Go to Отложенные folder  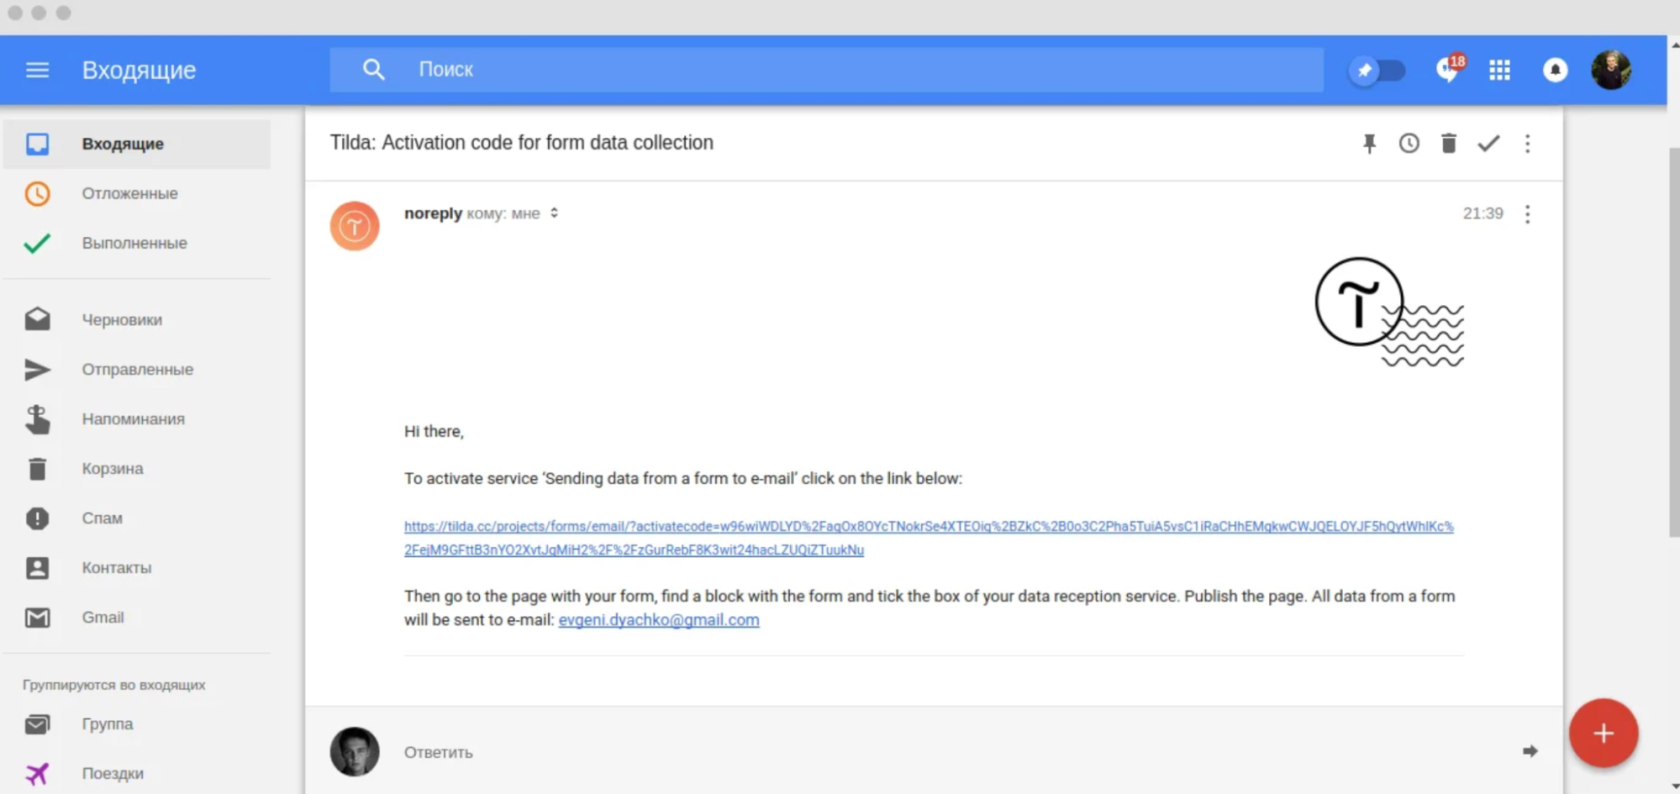click(129, 193)
